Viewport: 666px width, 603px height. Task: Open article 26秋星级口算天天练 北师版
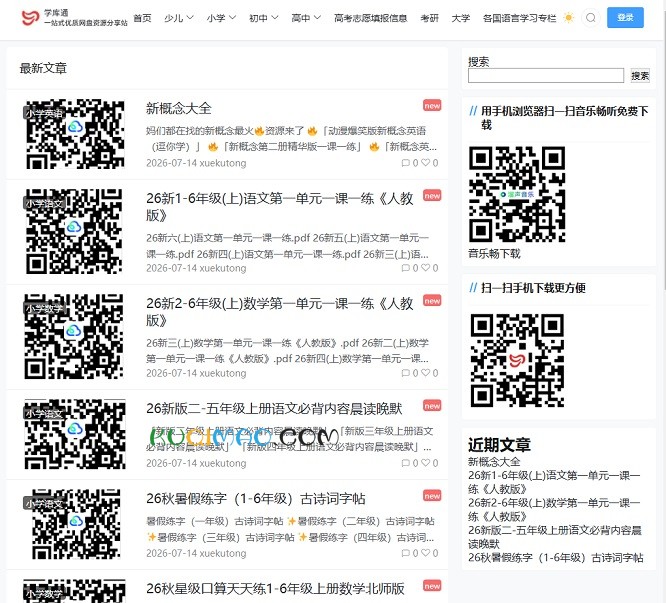tap(275, 589)
